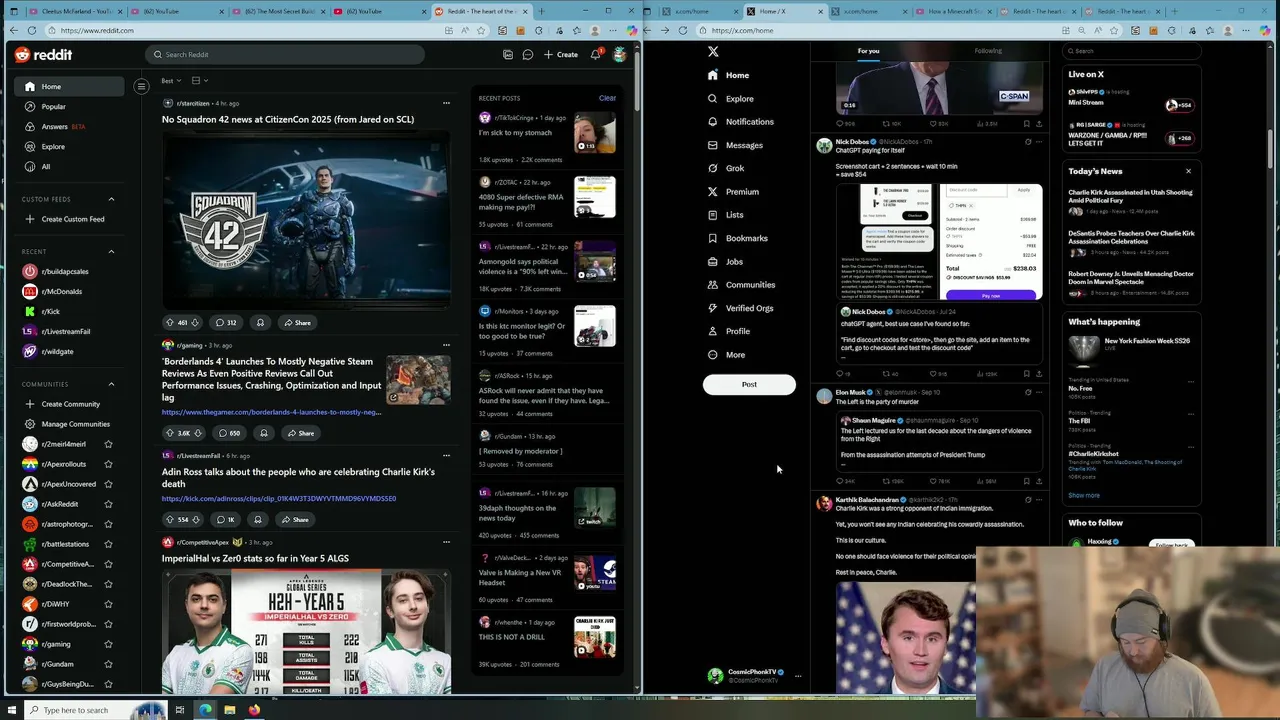Image resolution: width=1280 pixels, height=720 pixels.
Task: Collapse Reddit sidebar with hamburger button
Action: (141, 86)
